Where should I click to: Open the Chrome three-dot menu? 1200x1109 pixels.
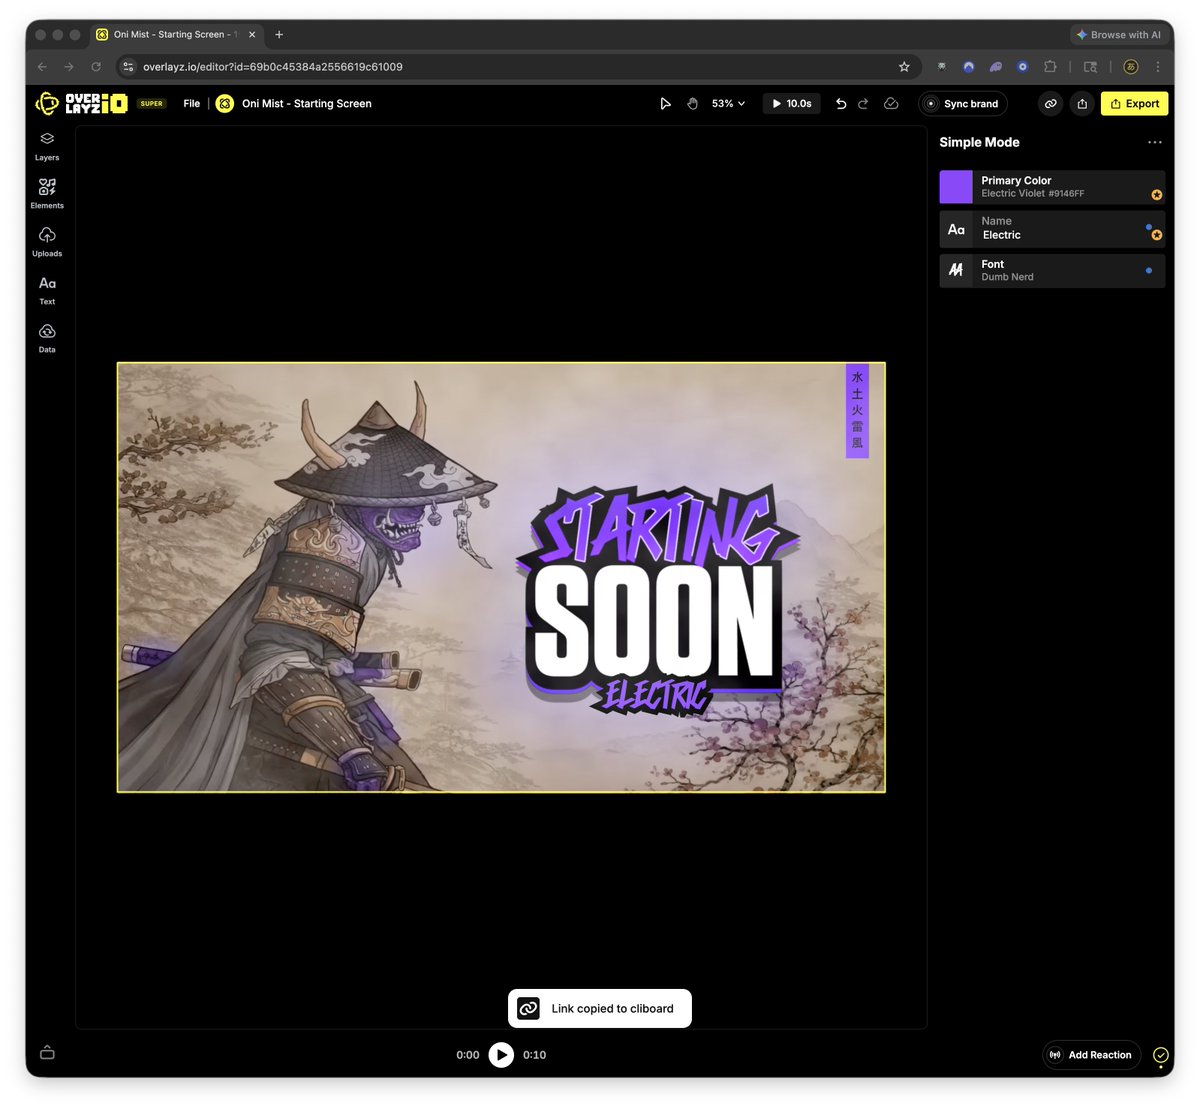pyautogui.click(x=1158, y=67)
